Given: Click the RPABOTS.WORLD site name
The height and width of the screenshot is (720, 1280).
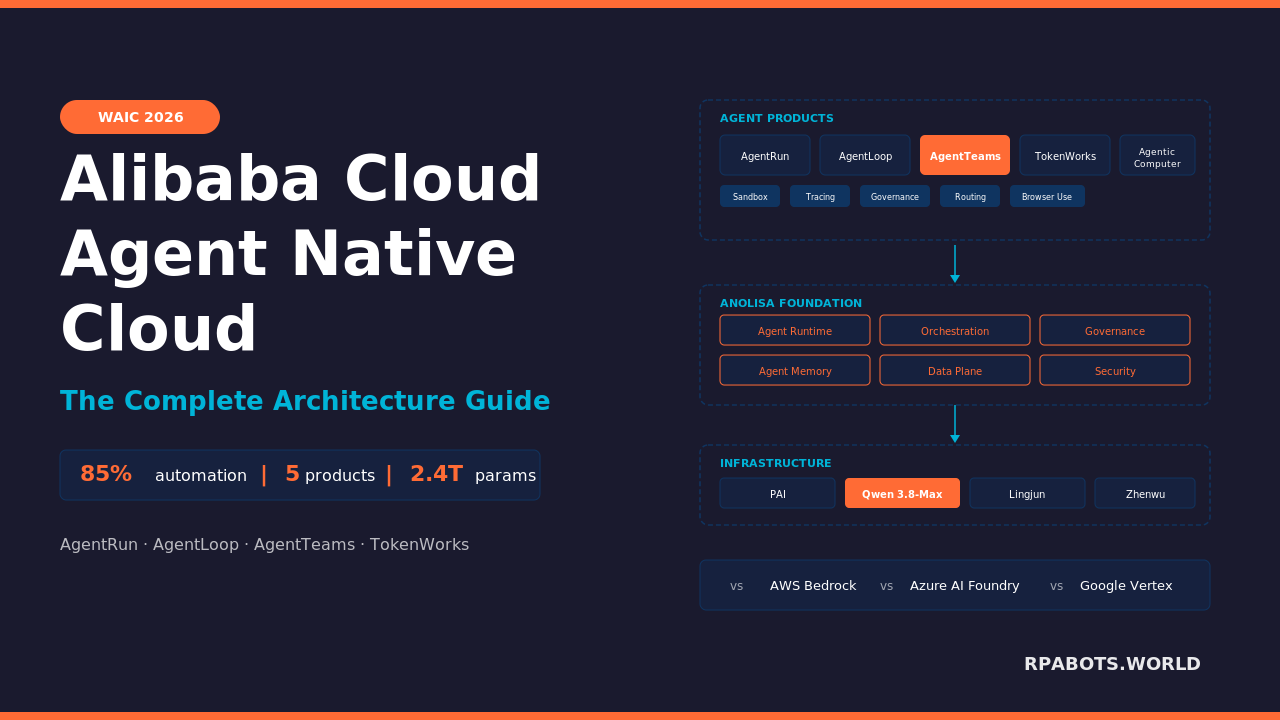Looking at the screenshot, I should click(x=1112, y=664).
